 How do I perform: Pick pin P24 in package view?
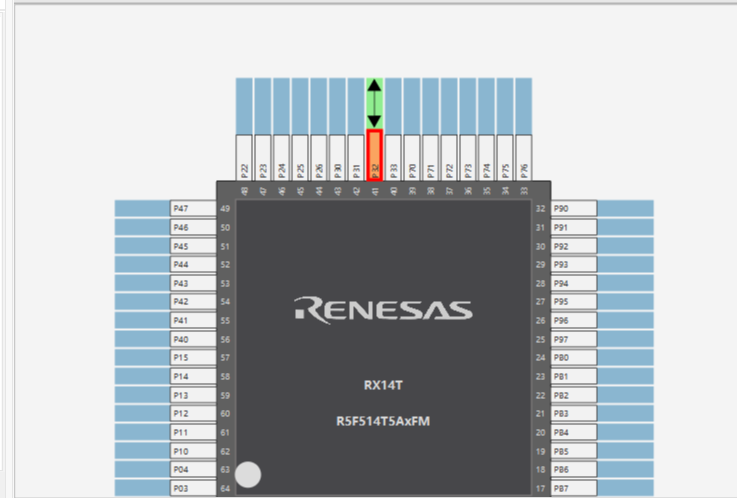pos(281,158)
